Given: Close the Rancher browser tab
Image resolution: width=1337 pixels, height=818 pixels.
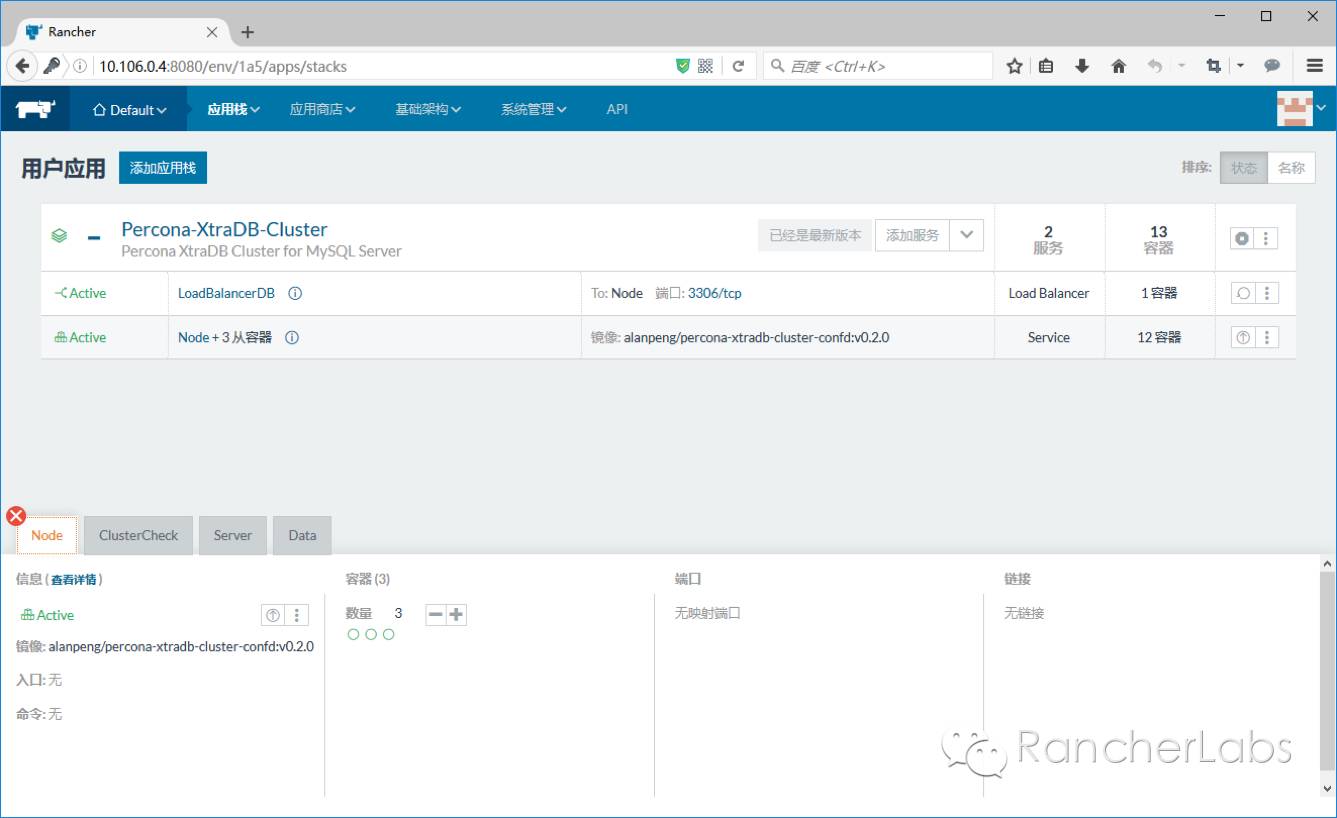Looking at the screenshot, I should (212, 32).
